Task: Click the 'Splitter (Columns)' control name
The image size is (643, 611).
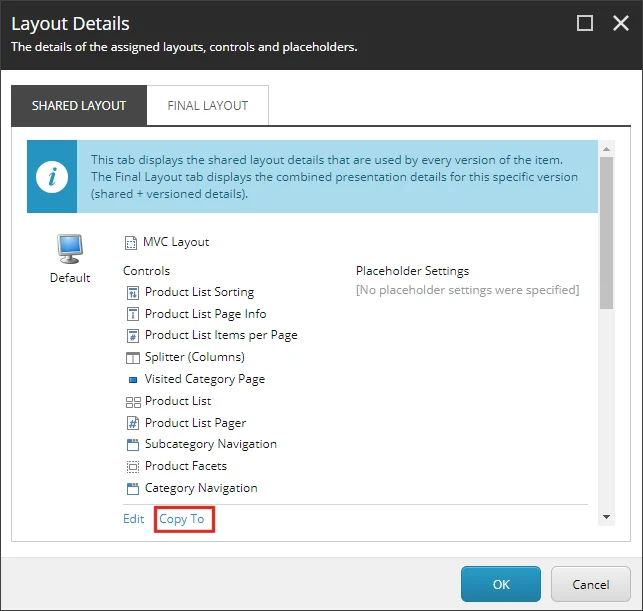Action: click(x=195, y=357)
